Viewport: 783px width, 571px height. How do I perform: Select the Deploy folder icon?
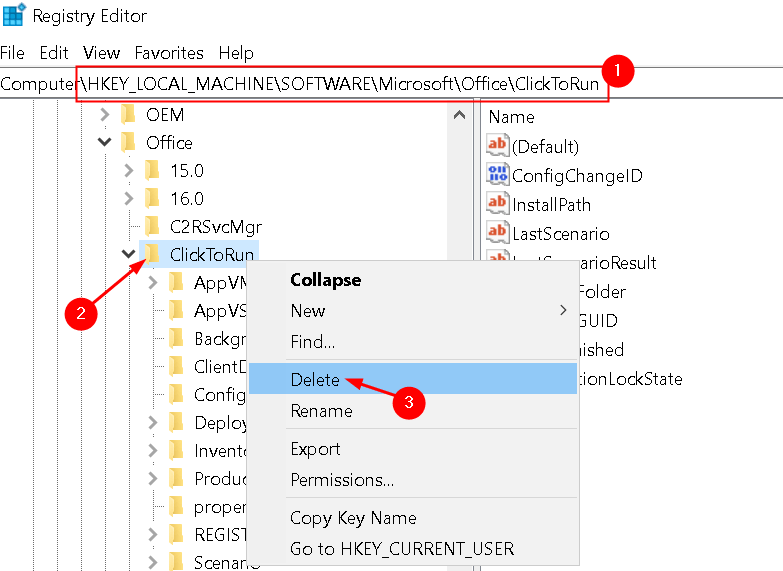pos(176,422)
